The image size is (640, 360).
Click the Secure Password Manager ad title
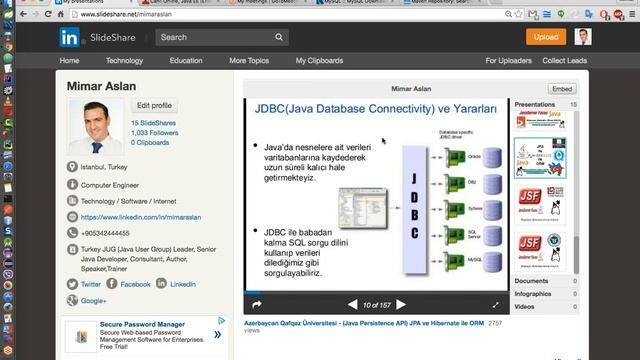pyautogui.click(x=142, y=324)
